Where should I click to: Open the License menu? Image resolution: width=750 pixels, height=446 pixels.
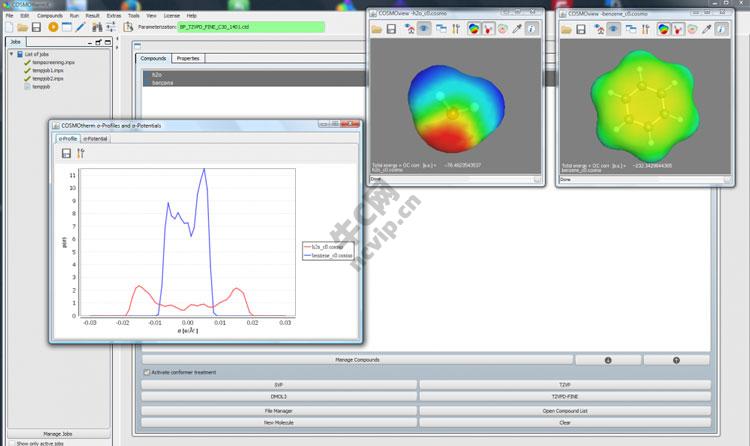(x=172, y=16)
